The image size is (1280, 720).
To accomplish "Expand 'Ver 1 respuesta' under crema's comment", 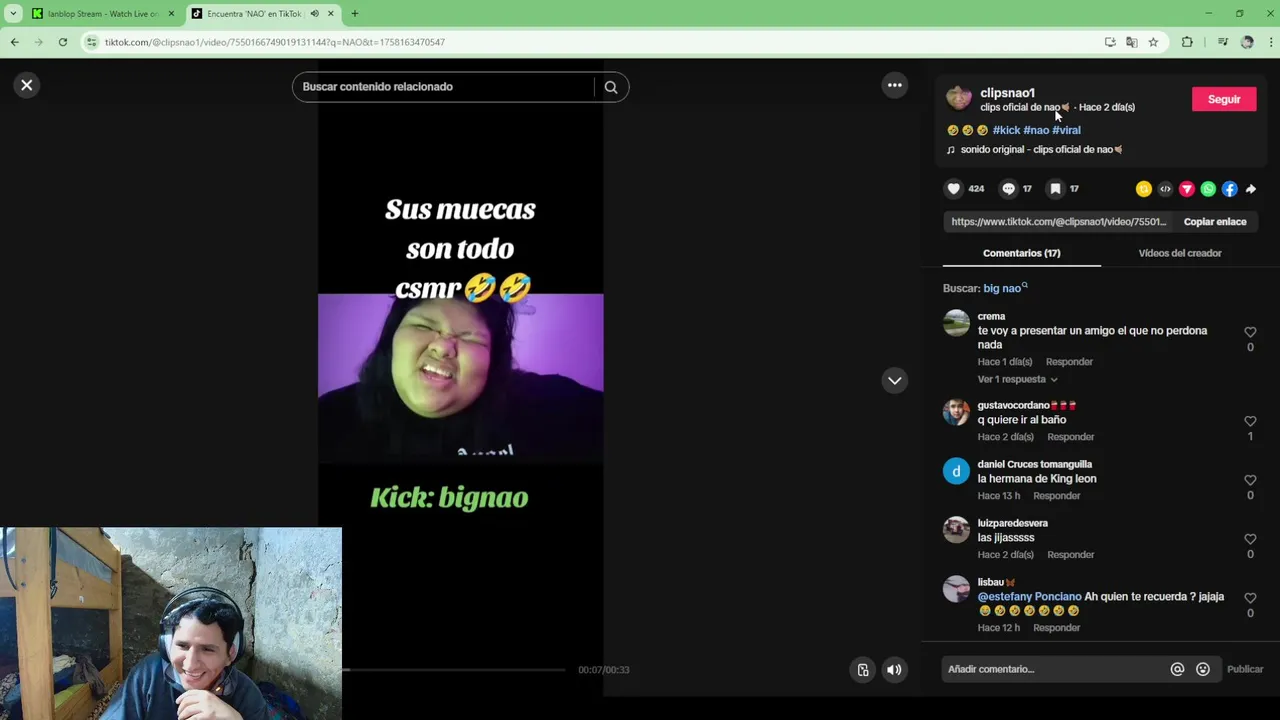I will [x=1017, y=379].
